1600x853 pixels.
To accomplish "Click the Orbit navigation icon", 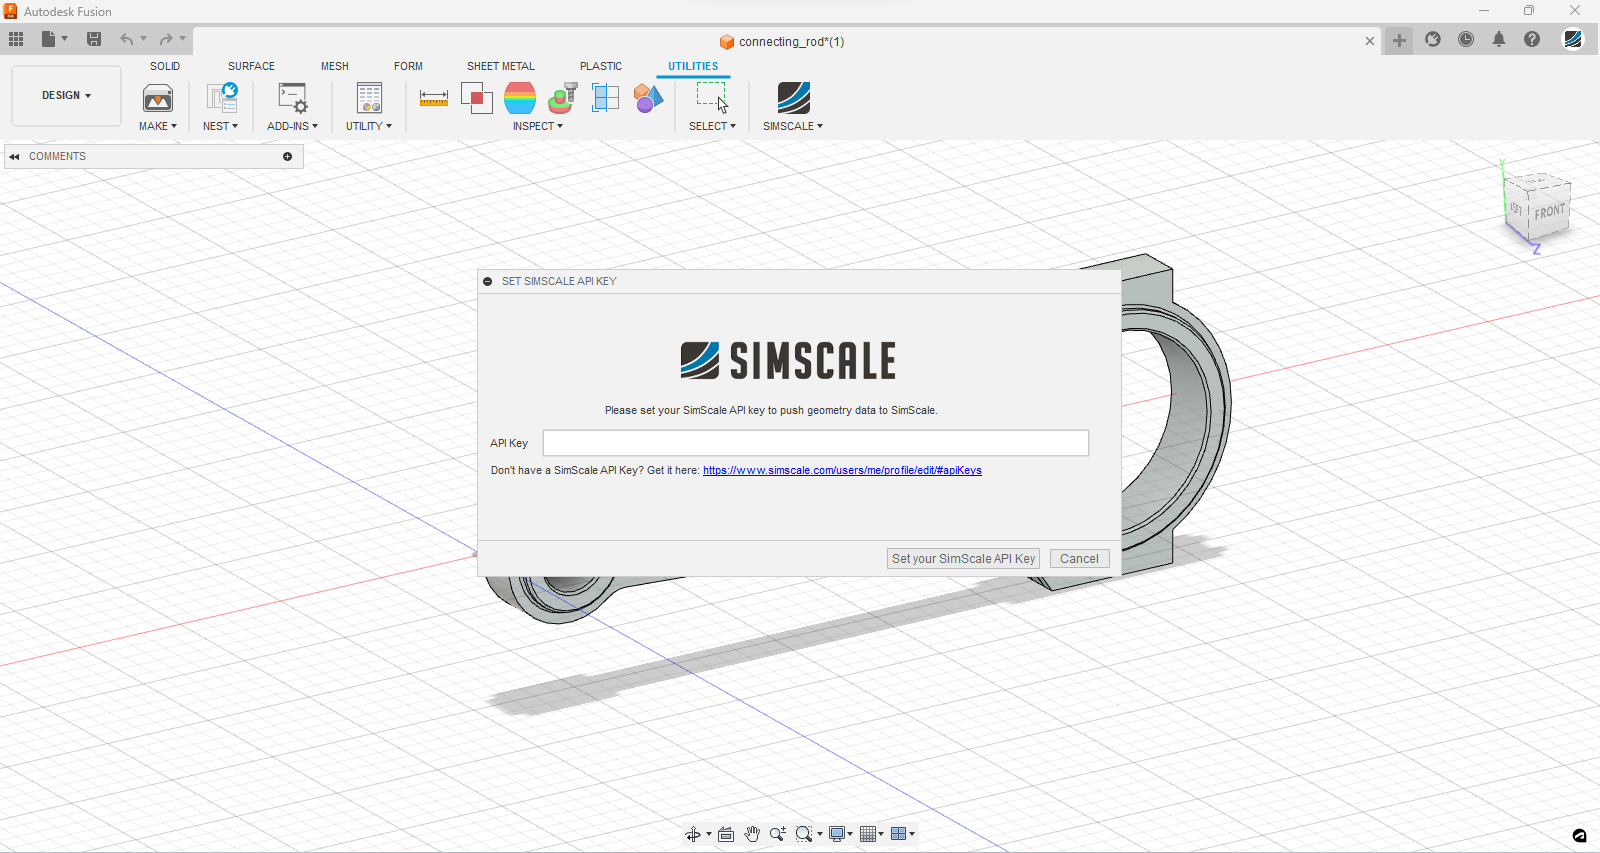I will coord(693,834).
